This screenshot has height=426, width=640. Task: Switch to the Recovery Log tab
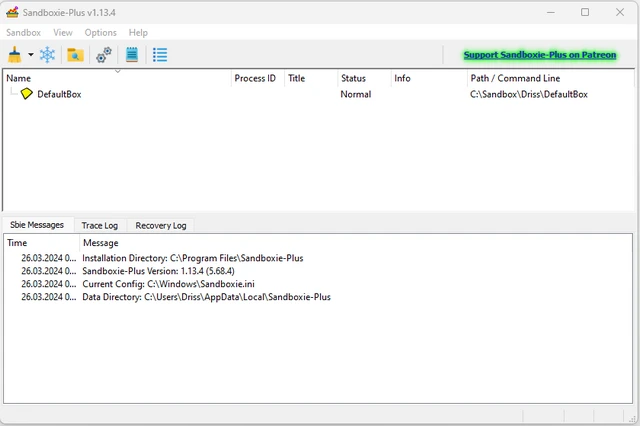(x=160, y=225)
